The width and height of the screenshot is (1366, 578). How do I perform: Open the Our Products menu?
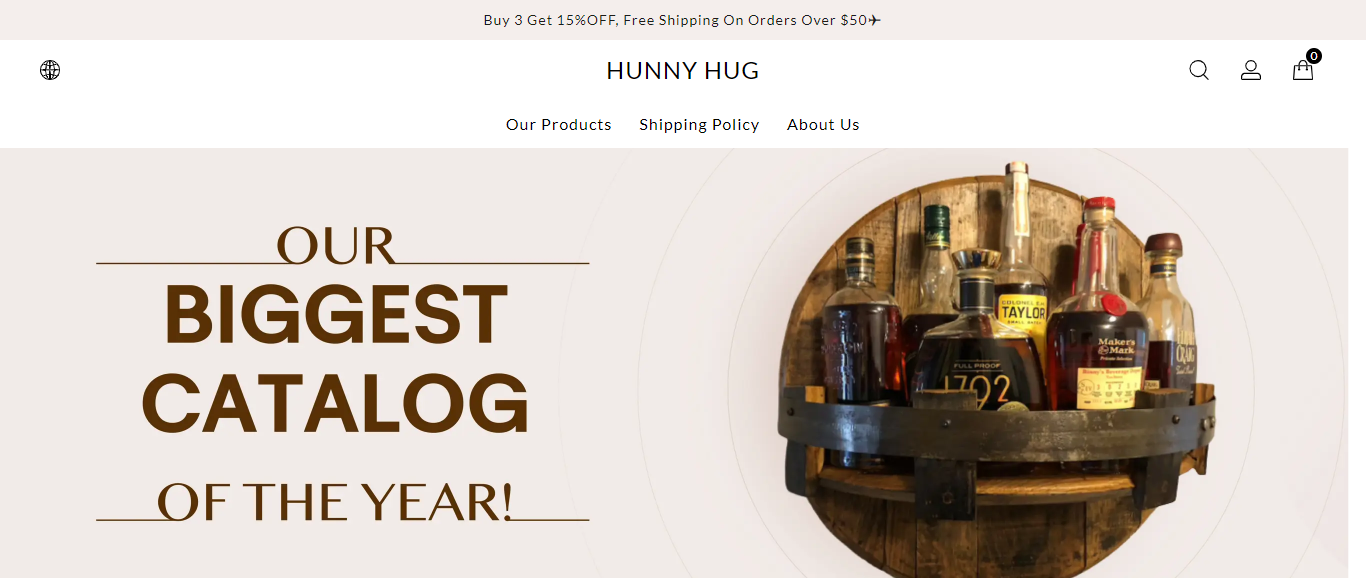559,125
